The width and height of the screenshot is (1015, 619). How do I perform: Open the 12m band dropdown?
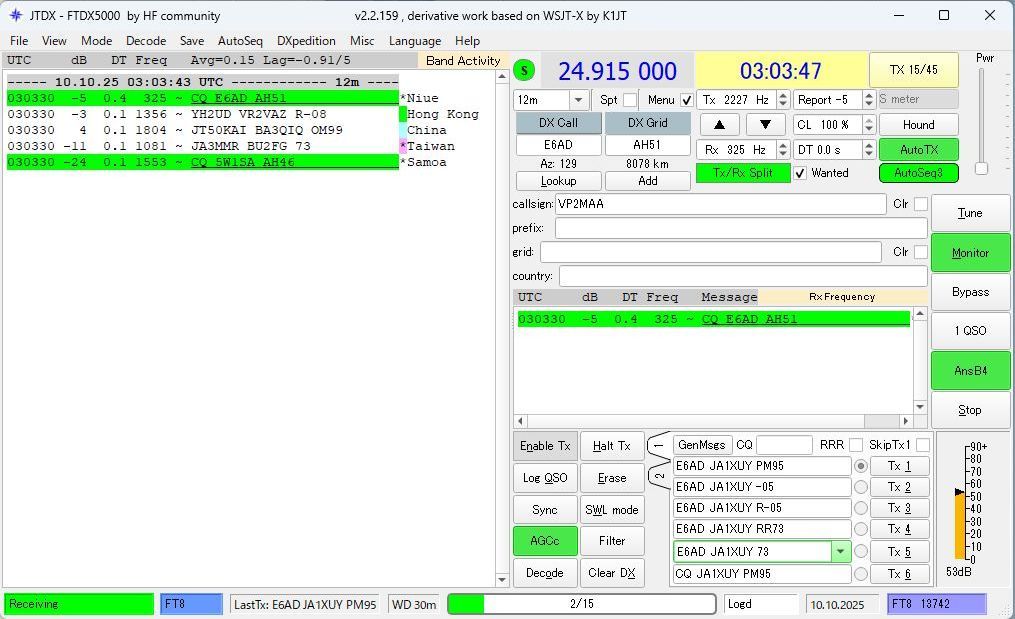[x=578, y=100]
